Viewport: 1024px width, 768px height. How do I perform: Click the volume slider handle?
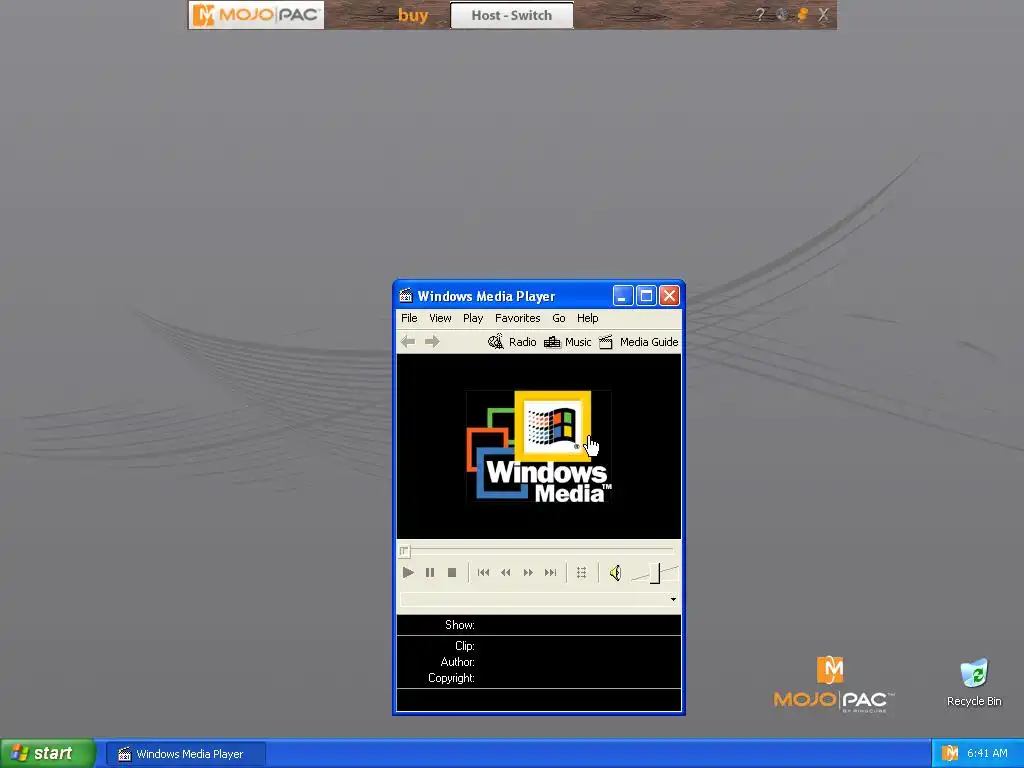[655, 573]
